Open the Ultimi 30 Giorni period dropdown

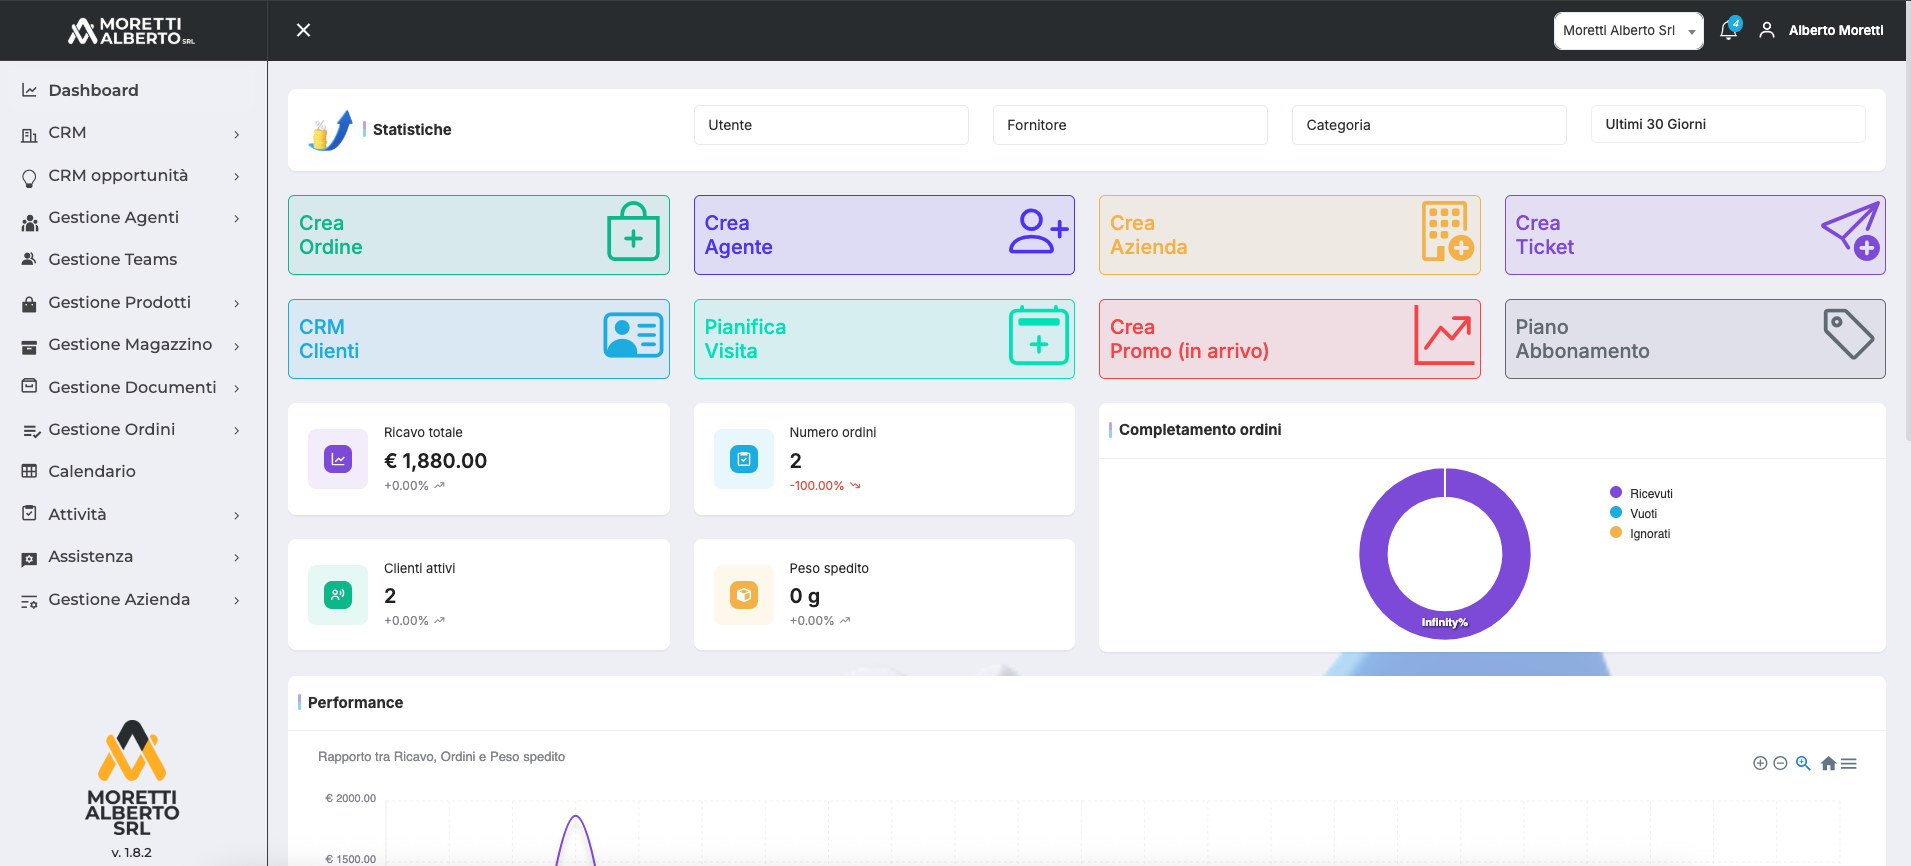[1727, 124]
